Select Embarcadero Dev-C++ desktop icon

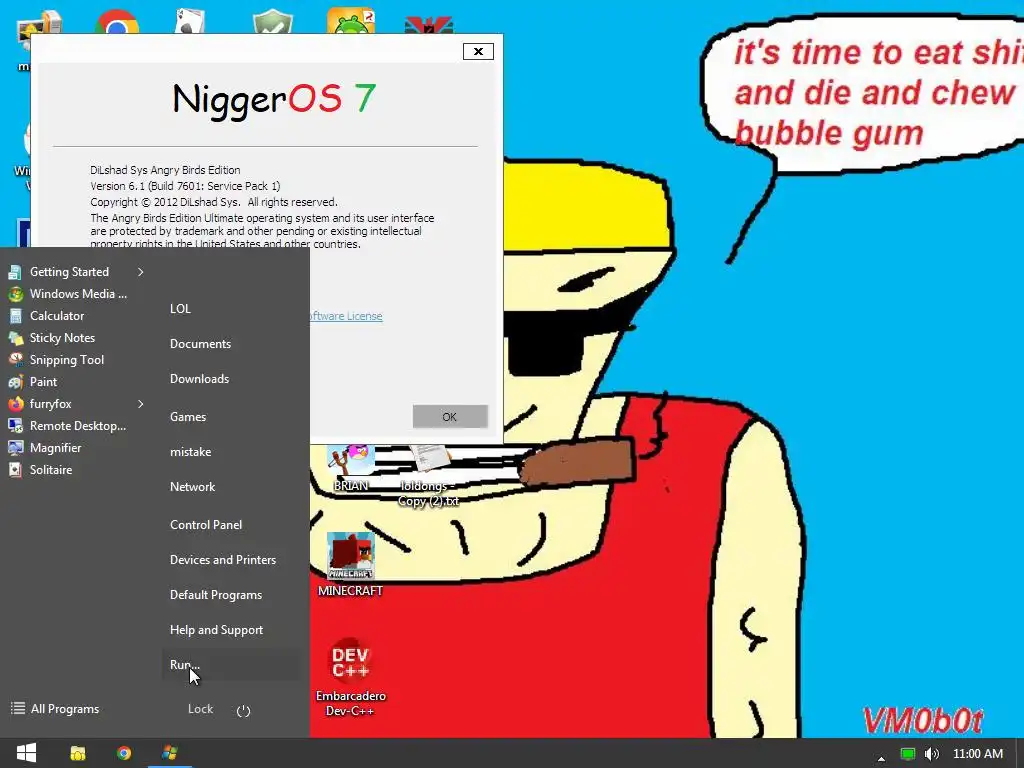click(x=351, y=677)
